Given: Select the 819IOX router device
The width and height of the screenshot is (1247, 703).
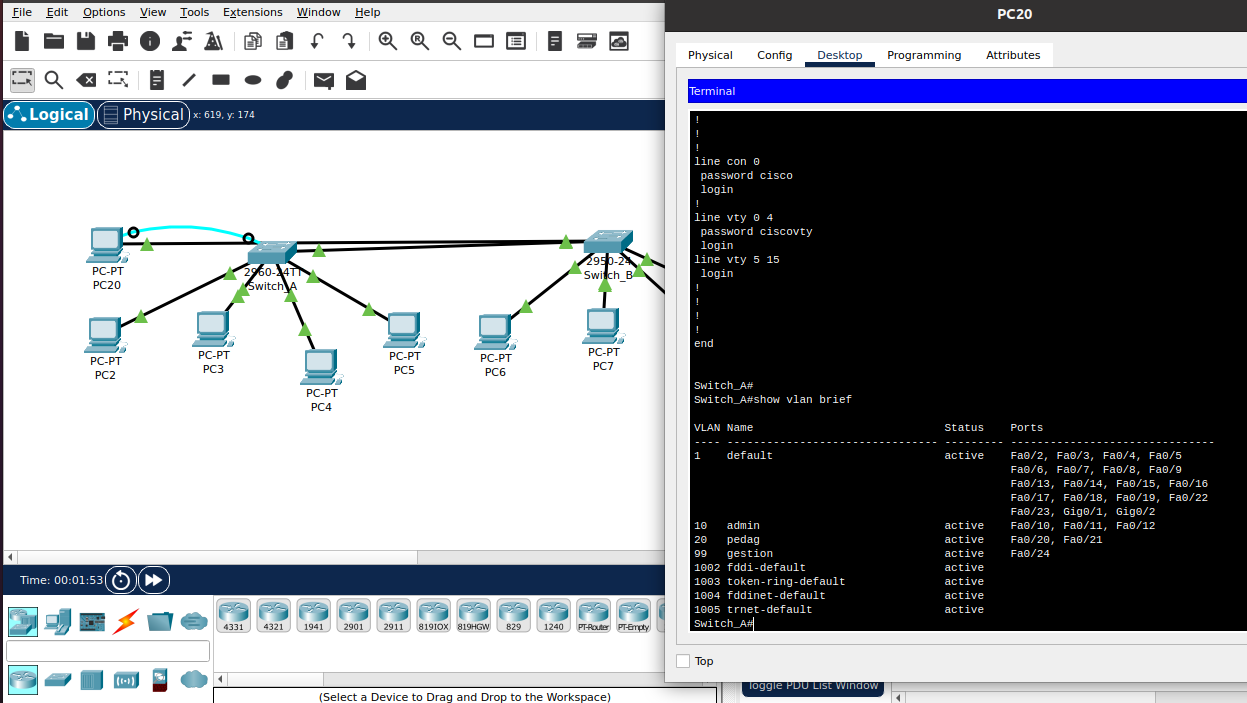Looking at the screenshot, I should [433, 616].
